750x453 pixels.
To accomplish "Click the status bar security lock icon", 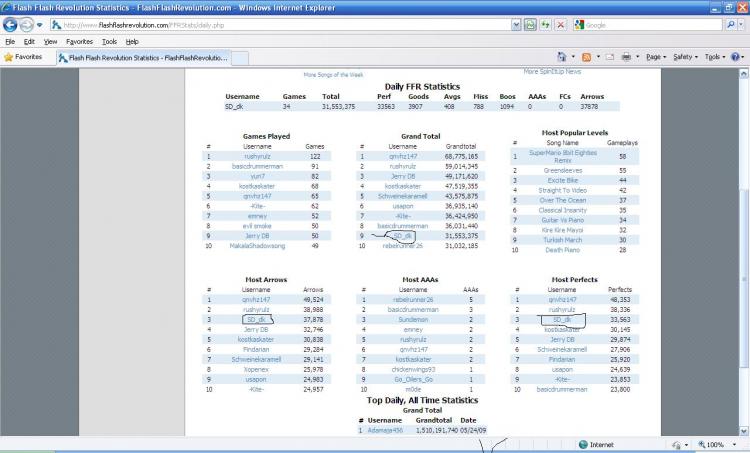I will [676, 445].
